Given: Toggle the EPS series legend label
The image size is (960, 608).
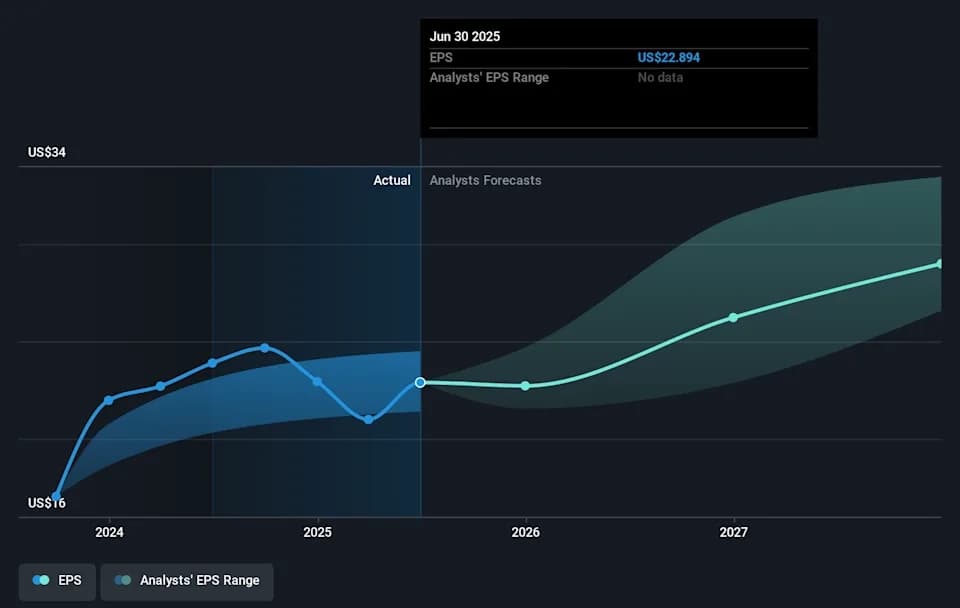Looking at the screenshot, I should pos(71,580).
